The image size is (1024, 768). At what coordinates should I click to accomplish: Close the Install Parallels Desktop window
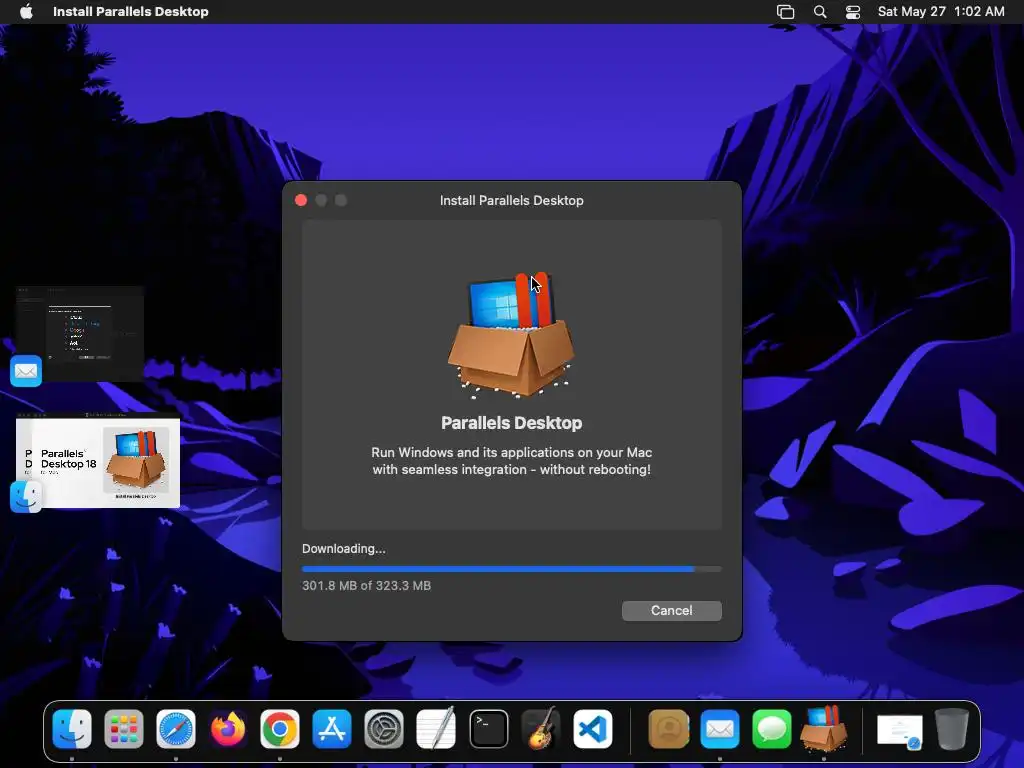tap(301, 200)
